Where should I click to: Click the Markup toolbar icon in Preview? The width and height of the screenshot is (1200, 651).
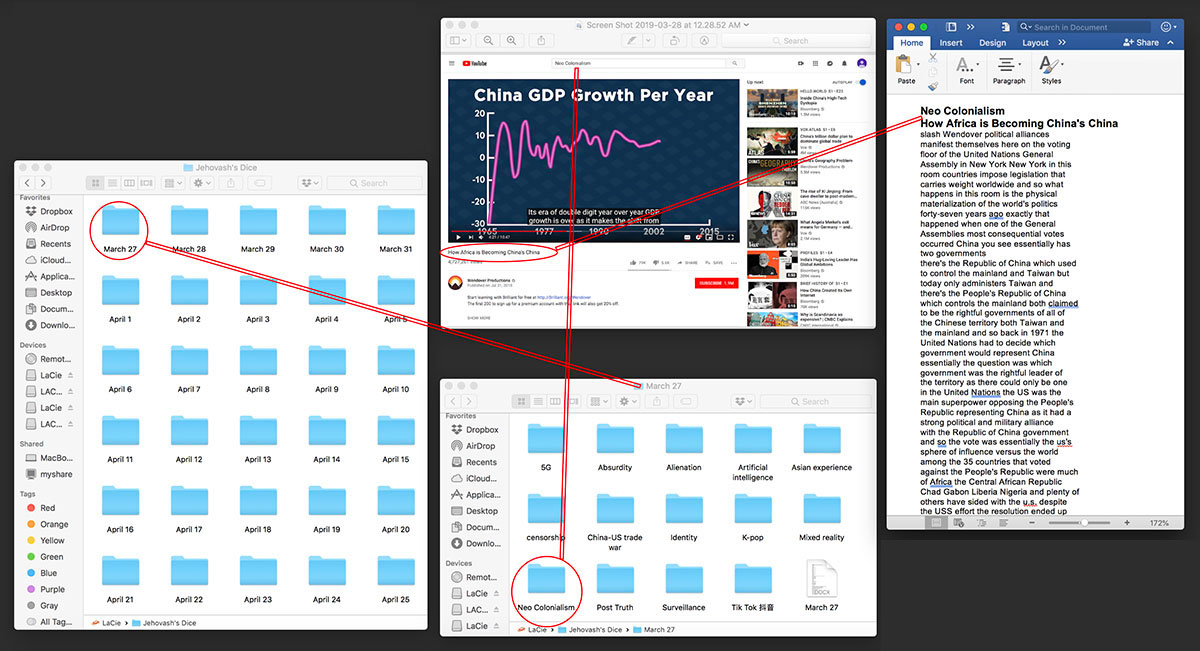pyautogui.click(x=705, y=40)
